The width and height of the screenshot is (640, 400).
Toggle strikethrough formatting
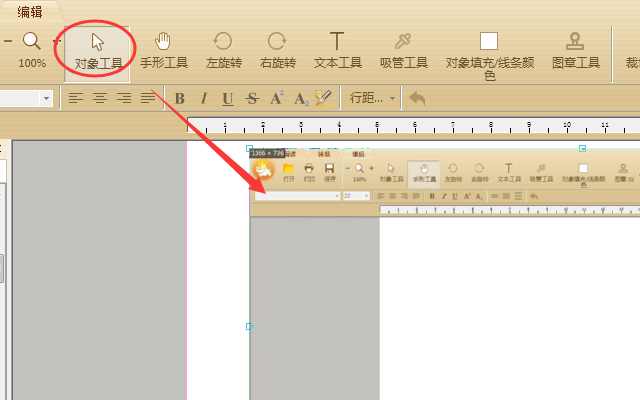coord(252,98)
